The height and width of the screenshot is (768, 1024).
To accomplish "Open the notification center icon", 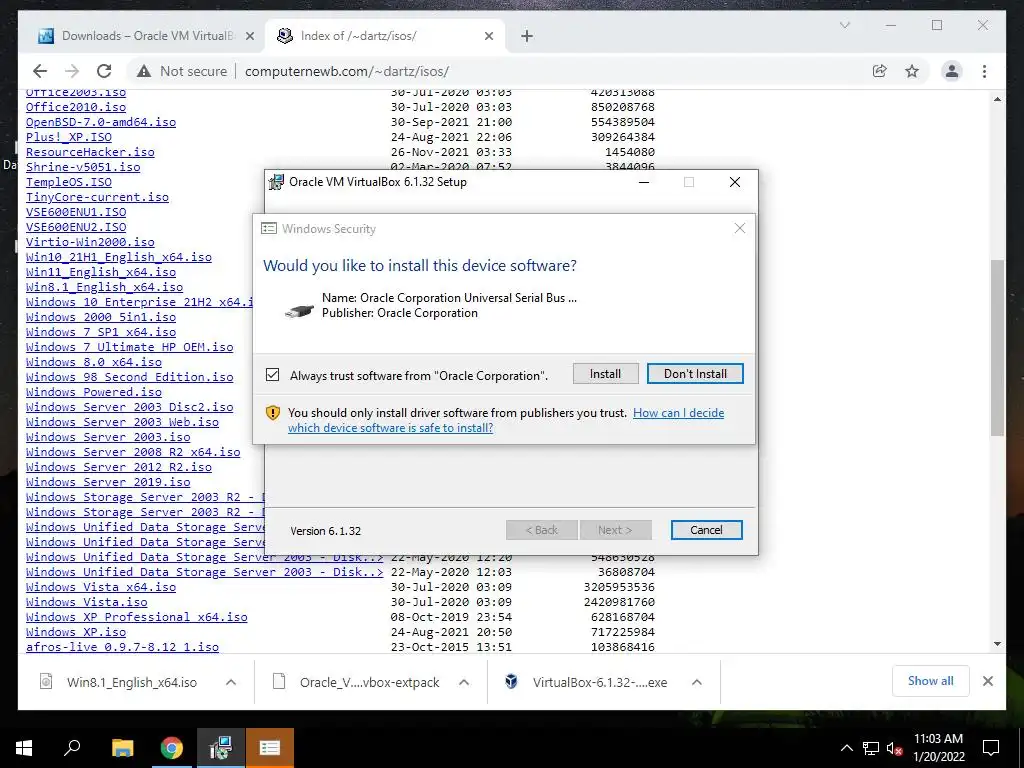I will 991,748.
